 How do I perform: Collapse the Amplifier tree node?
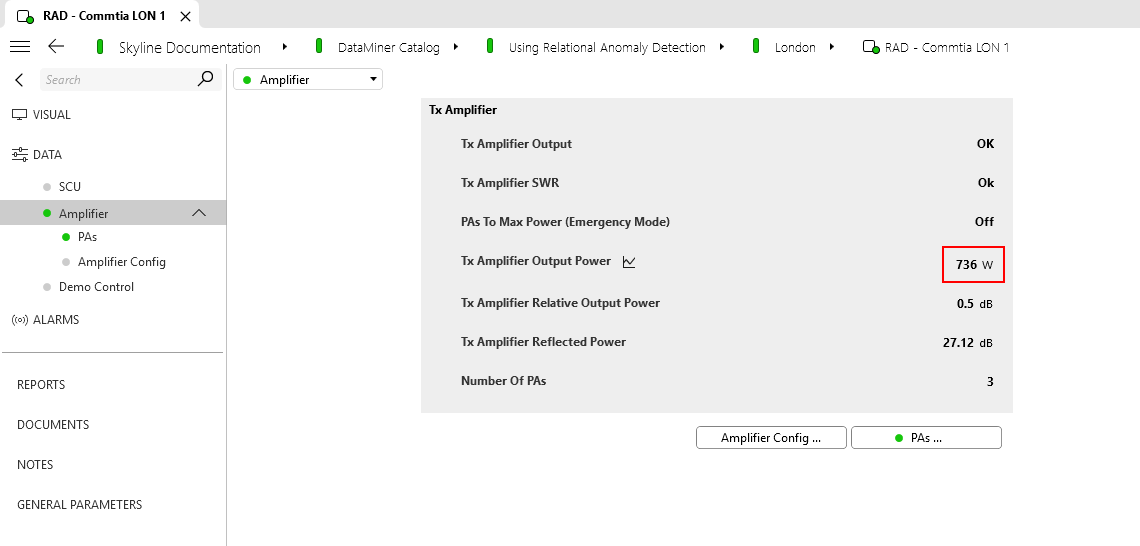click(199, 213)
